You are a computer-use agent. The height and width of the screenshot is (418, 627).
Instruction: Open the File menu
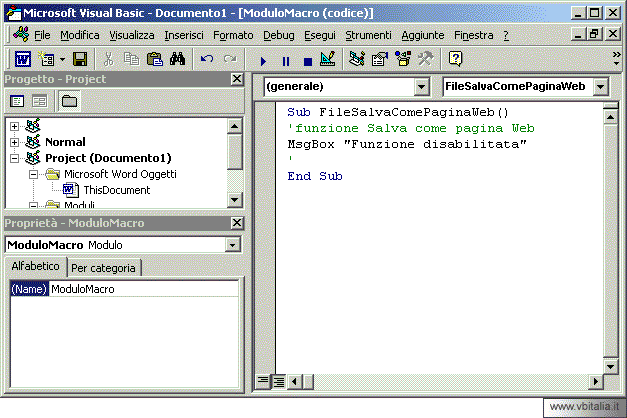[x=42, y=35]
